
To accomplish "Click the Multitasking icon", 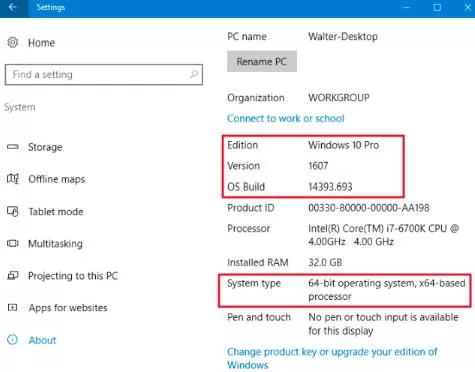I will point(13,243).
